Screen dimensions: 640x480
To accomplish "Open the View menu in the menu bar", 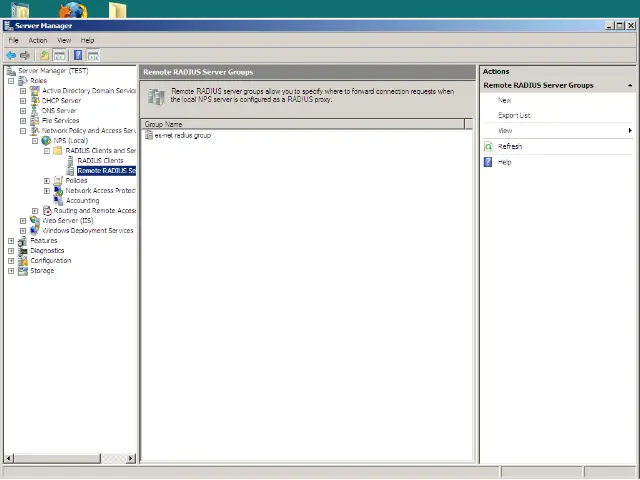I will pos(64,40).
